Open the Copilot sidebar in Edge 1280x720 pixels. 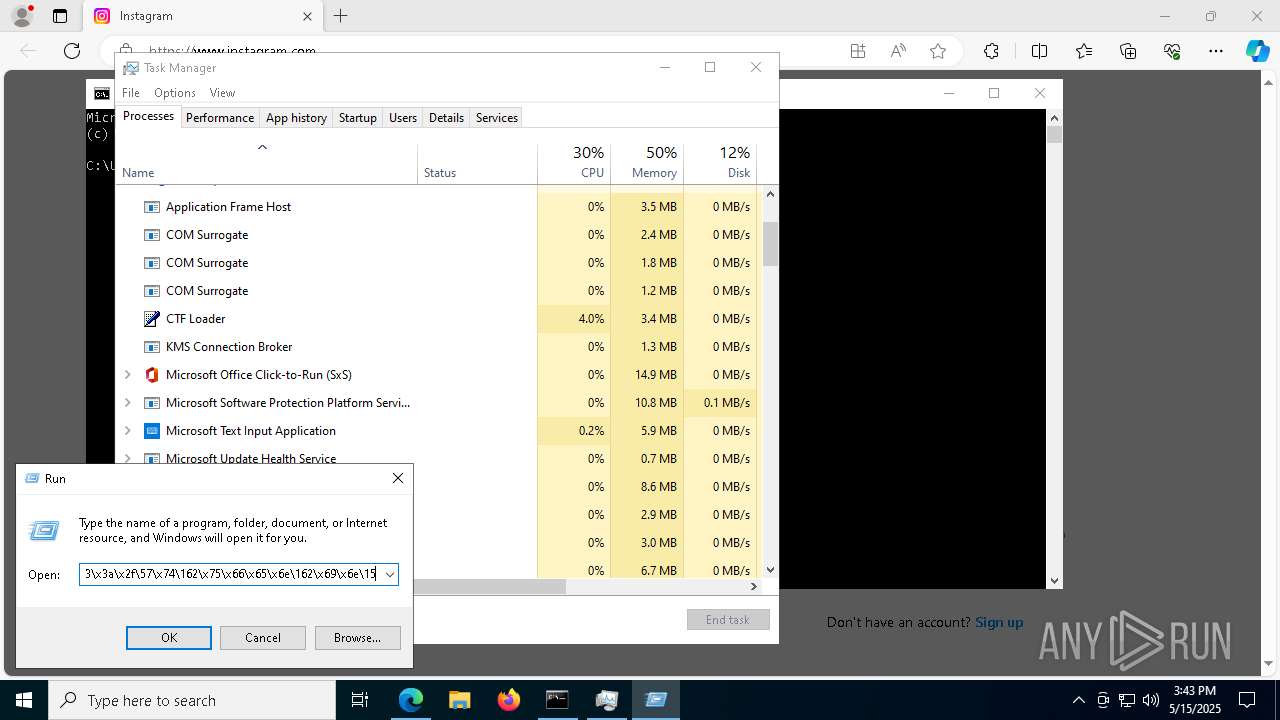[x=1257, y=51]
